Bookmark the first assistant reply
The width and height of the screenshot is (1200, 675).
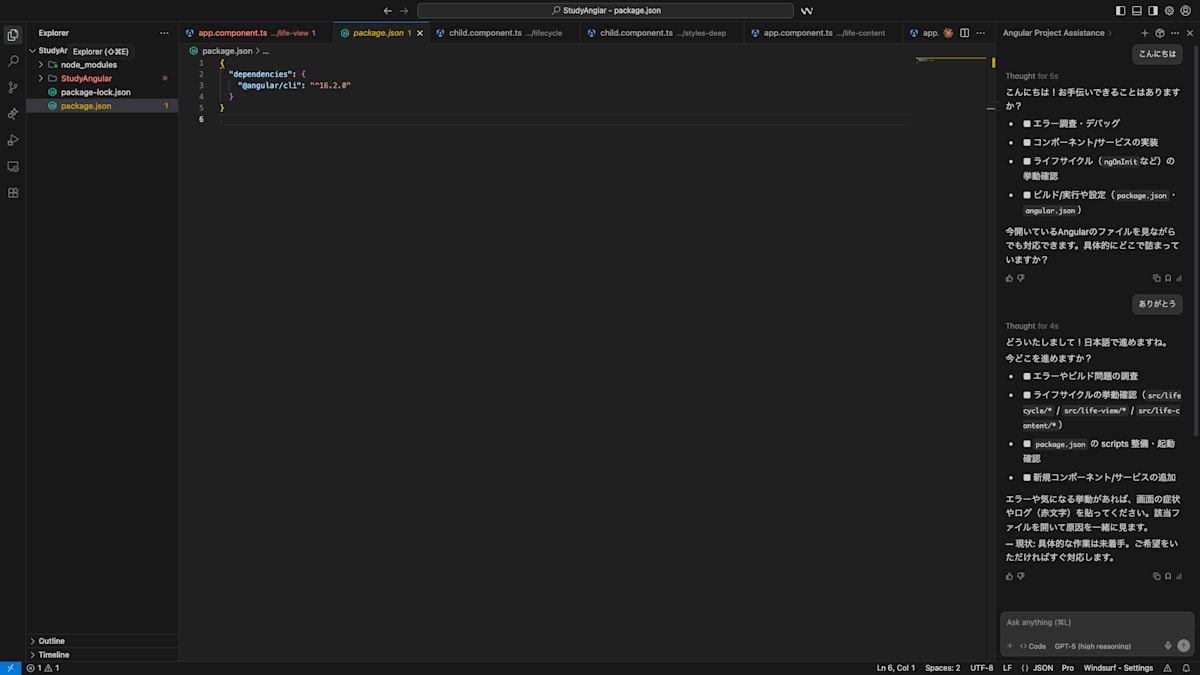click(x=1167, y=278)
